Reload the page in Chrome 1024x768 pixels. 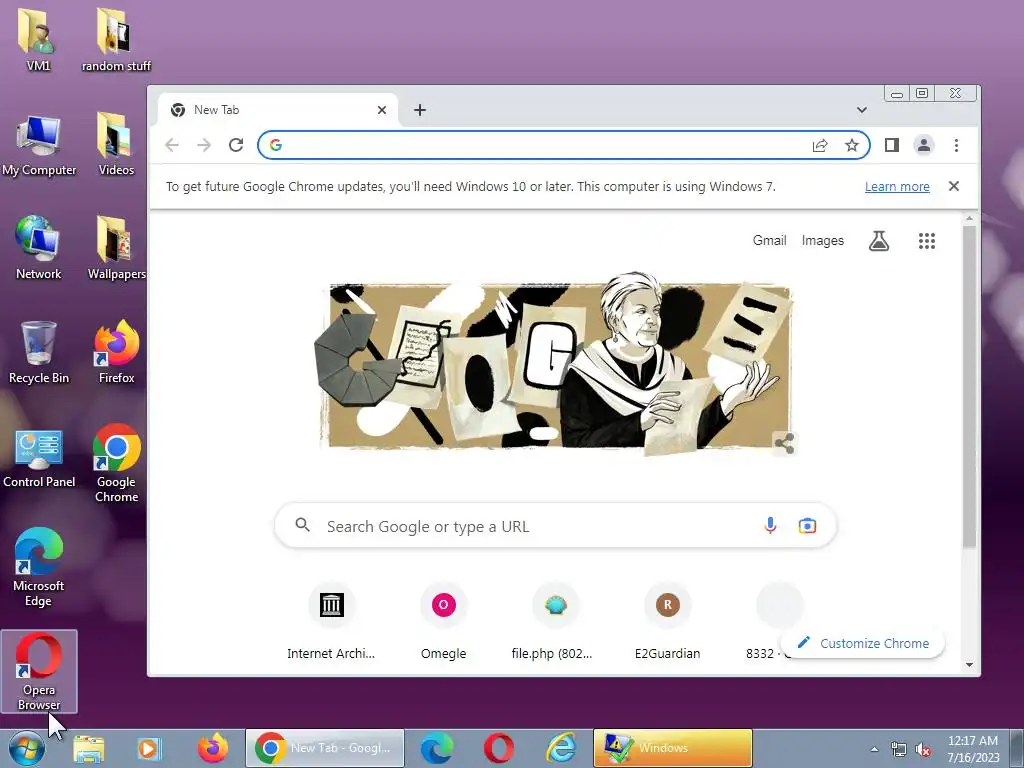coord(236,145)
